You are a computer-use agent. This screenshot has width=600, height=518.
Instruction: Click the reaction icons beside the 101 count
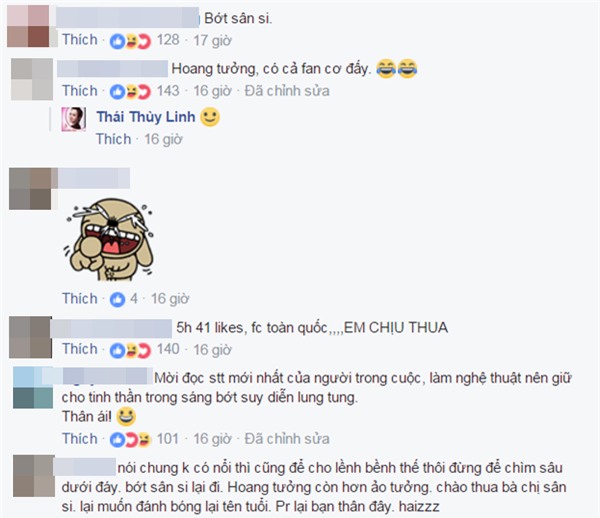click(130, 440)
